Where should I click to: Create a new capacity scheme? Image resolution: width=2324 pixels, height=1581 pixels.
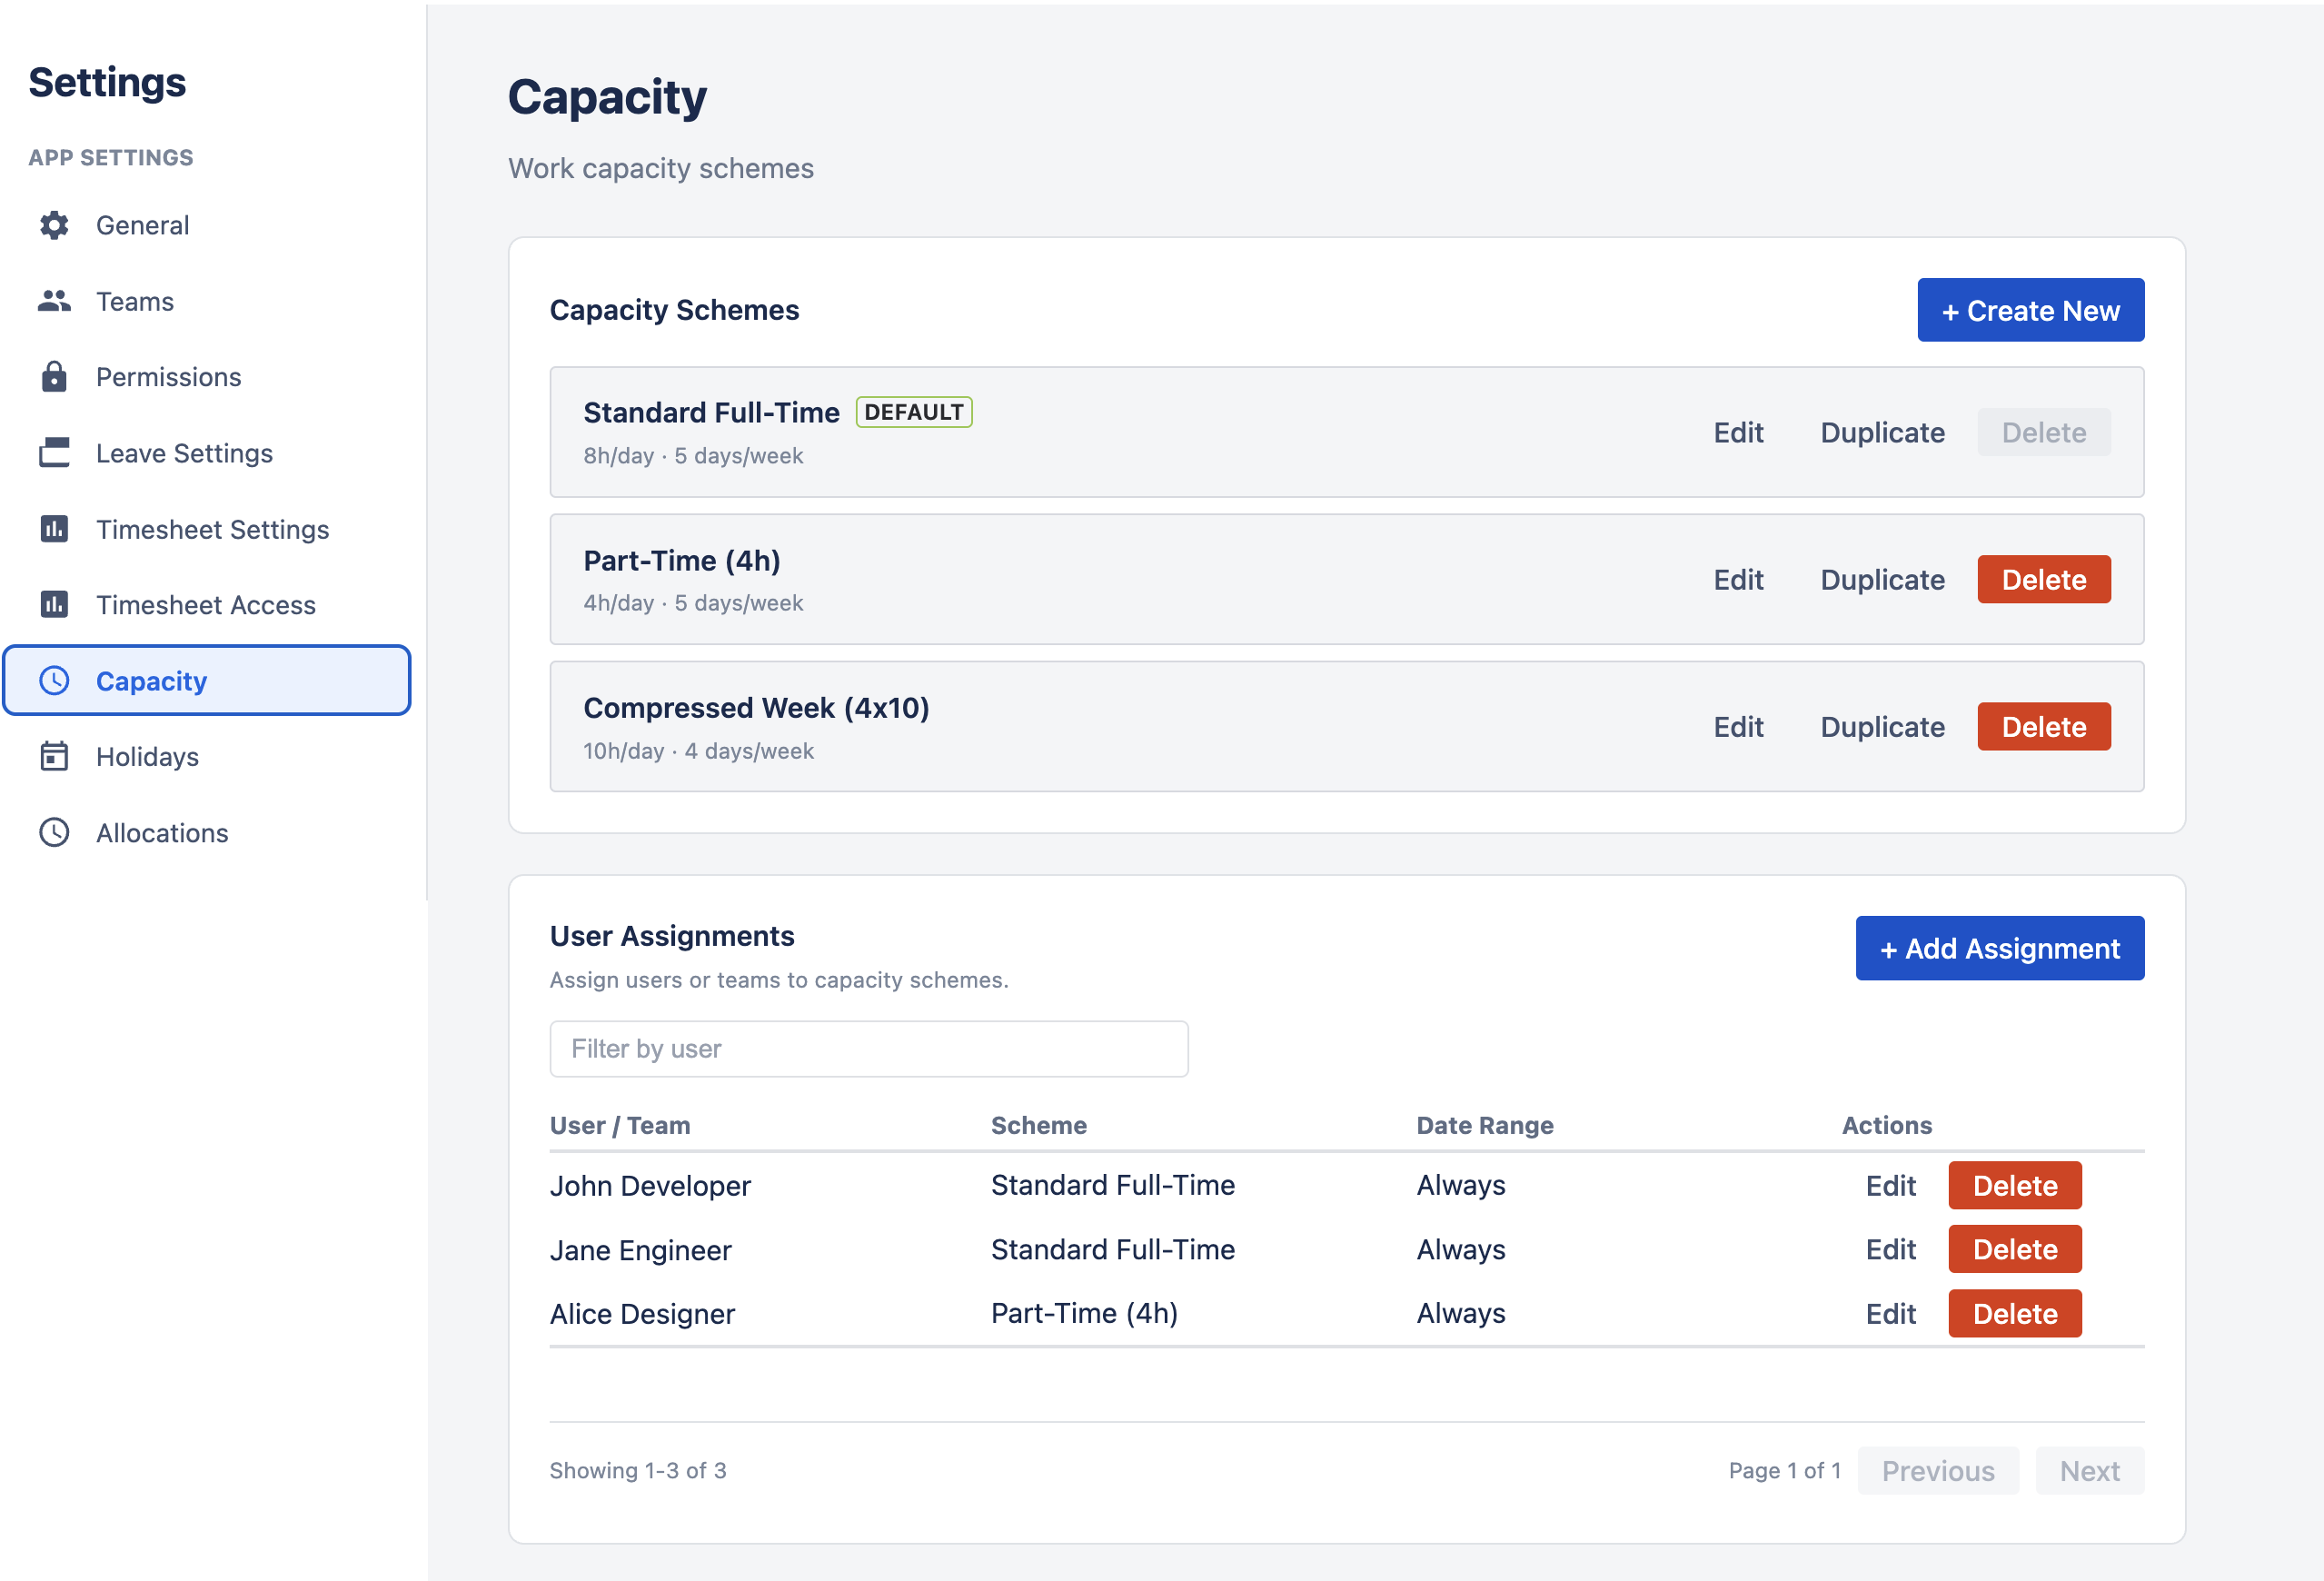tap(2030, 310)
